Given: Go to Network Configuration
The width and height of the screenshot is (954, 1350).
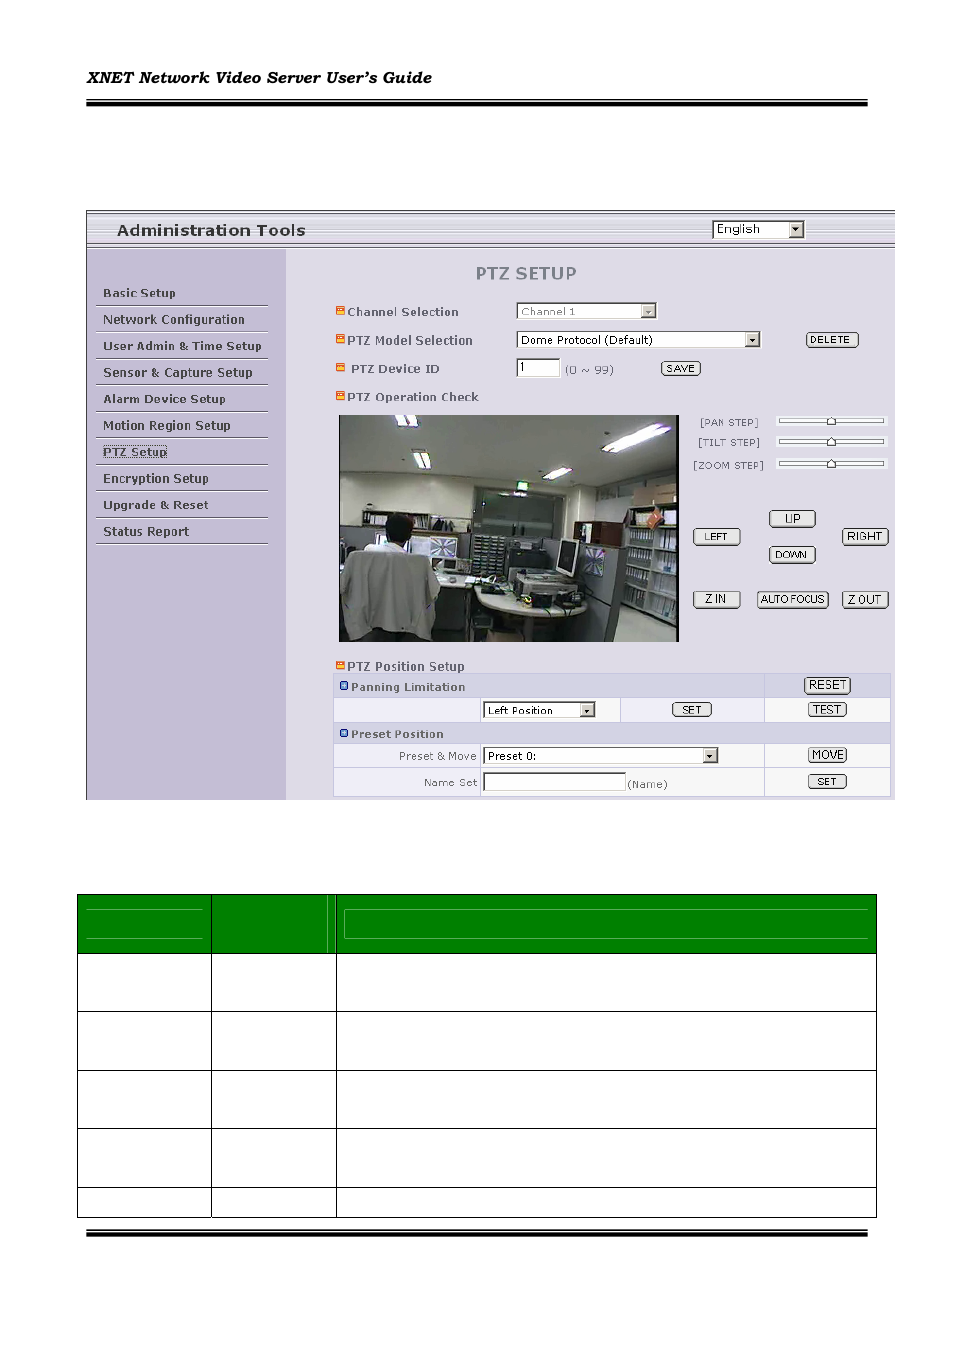Looking at the screenshot, I should (x=173, y=320).
